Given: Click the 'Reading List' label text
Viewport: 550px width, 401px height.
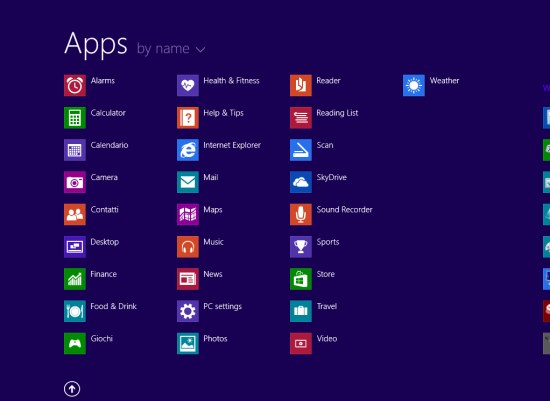Looking at the screenshot, I should pyautogui.click(x=337, y=113).
